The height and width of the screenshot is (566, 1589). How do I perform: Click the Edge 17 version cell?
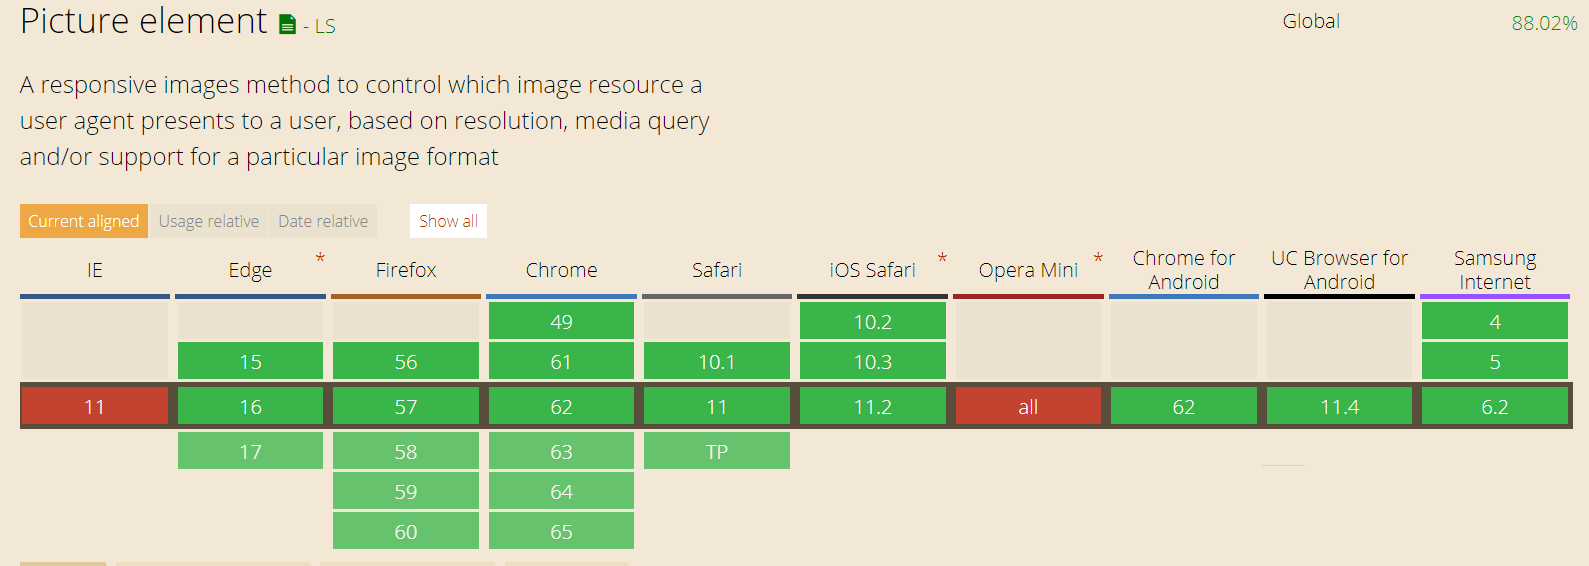point(250,451)
